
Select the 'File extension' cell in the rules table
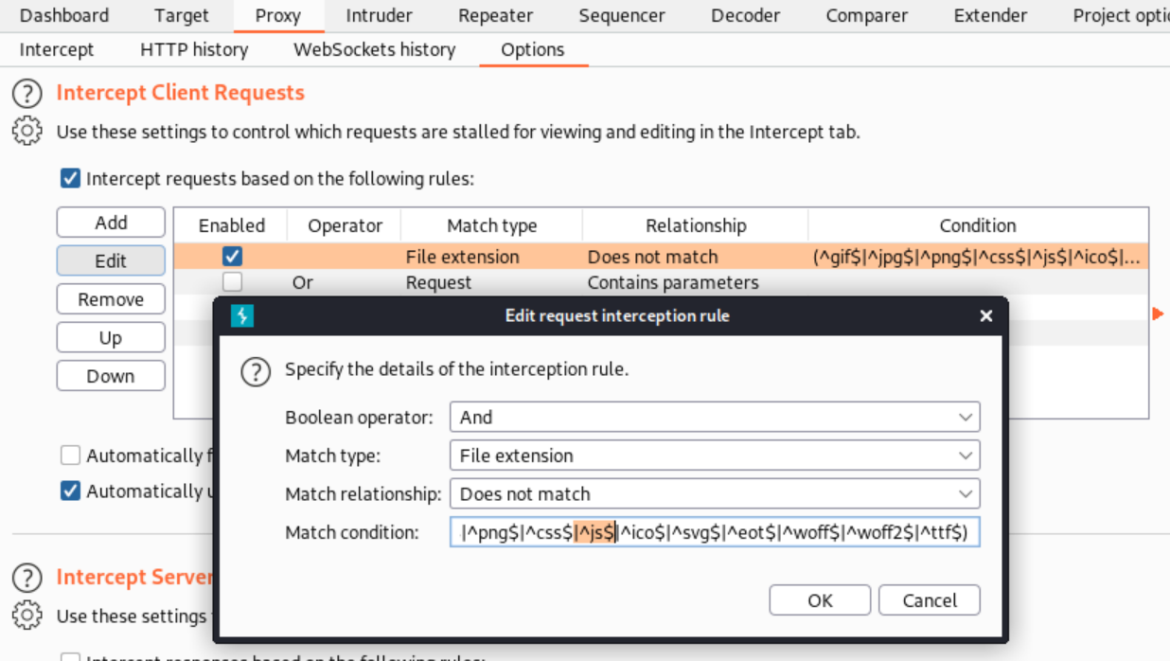point(492,257)
